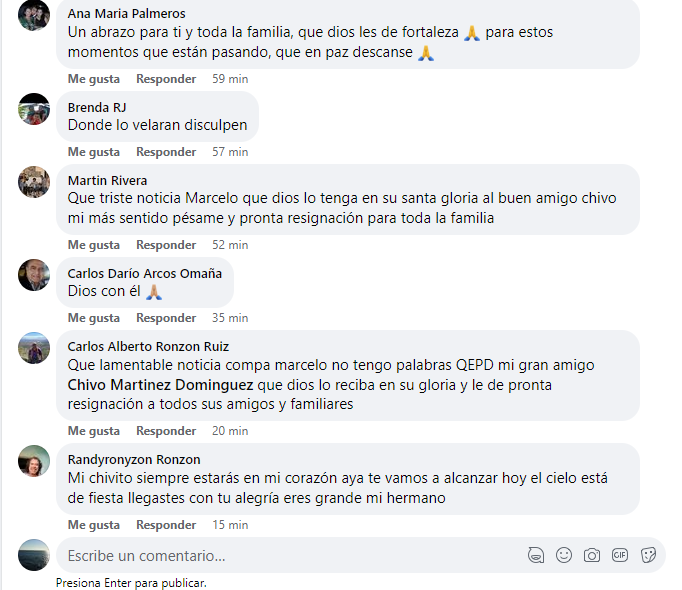Viewport: 682px width, 590px height.
Task: Open tagged profile Chivo Martinez Dominguez
Action: click(160, 385)
